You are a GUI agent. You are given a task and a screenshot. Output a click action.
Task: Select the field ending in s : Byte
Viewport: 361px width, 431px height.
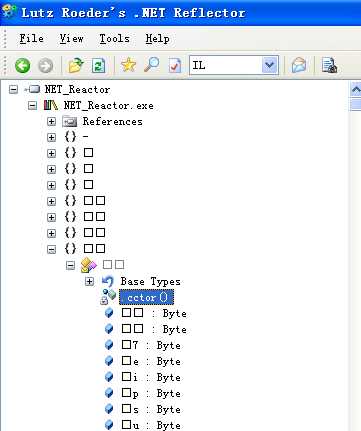(151, 409)
